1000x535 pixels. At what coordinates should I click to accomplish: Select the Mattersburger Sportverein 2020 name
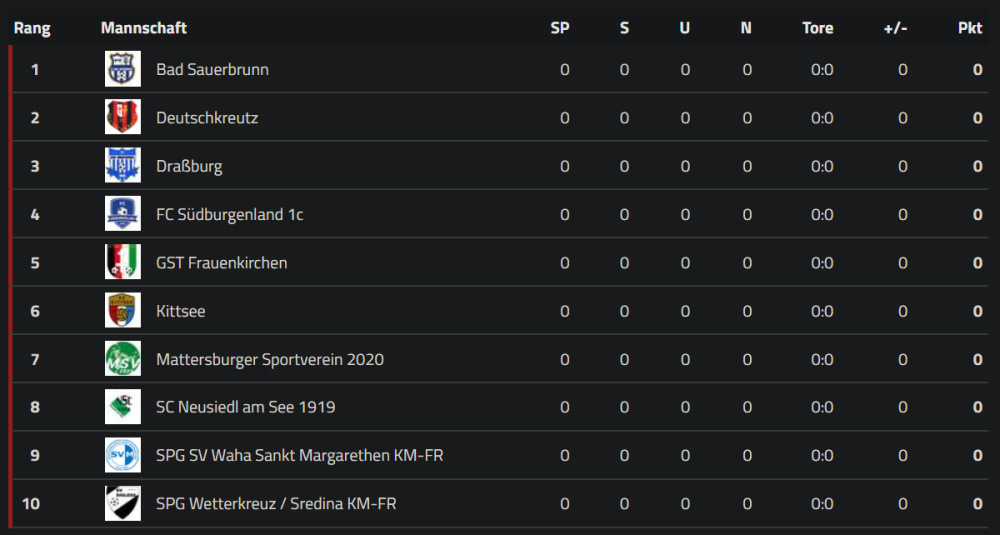pos(270,360)
